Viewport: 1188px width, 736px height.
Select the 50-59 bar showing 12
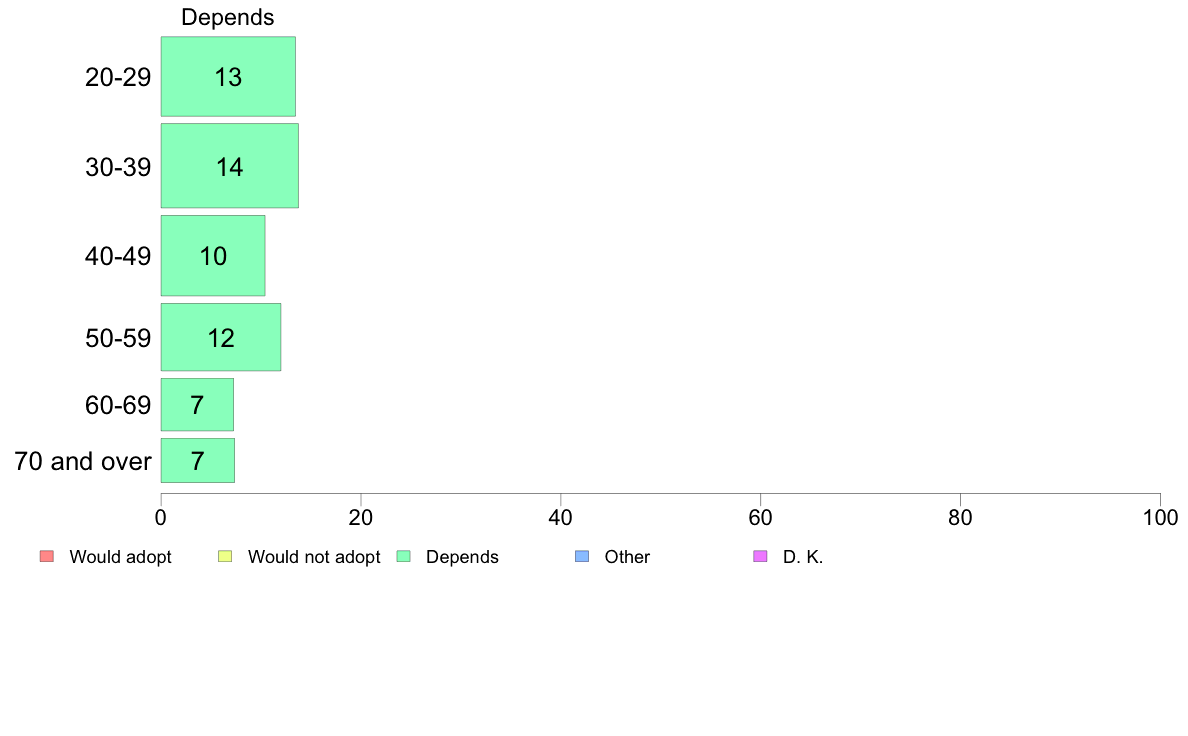pyautogui.click(x=220, y=337)
